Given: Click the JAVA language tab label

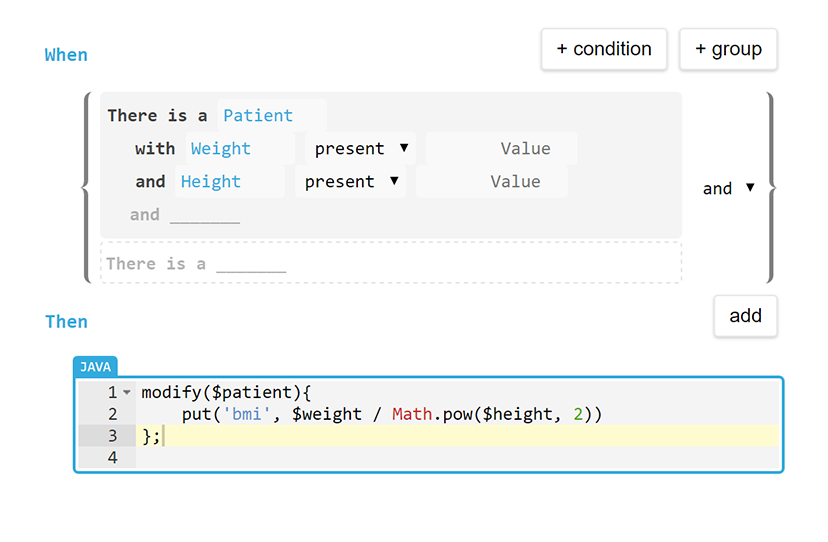Looking at the screenshot, I should click(x=96, y=367).
